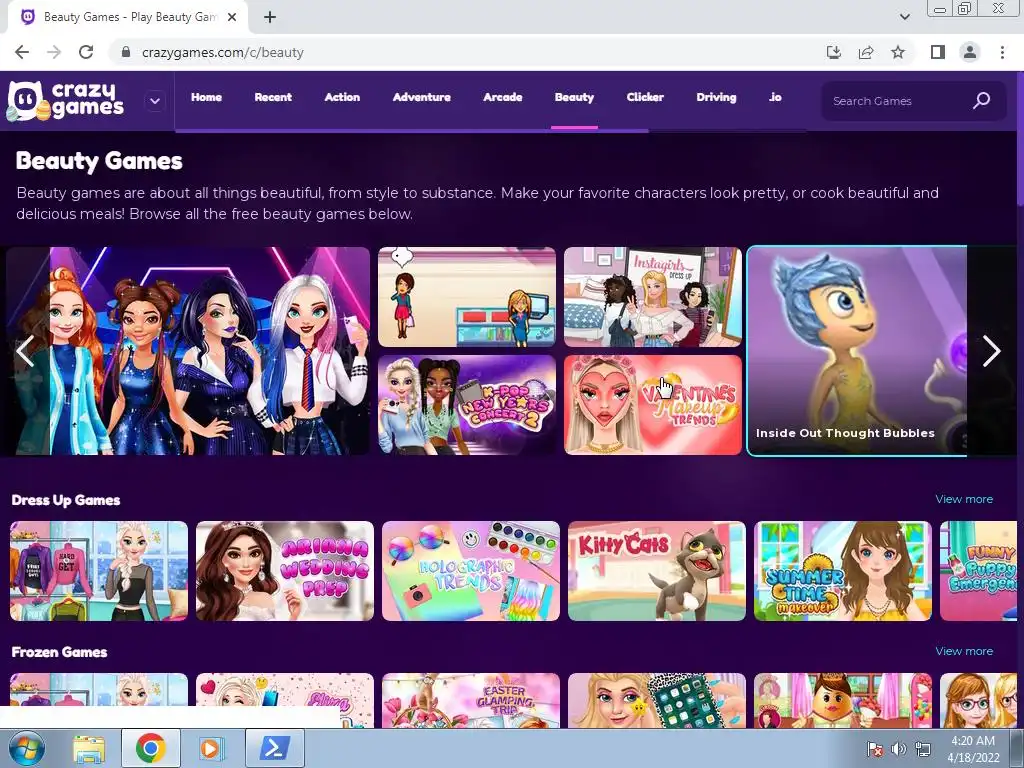View more Dress Up Games
Screen dimensions: 1024x768
click(x=964, y=499)
